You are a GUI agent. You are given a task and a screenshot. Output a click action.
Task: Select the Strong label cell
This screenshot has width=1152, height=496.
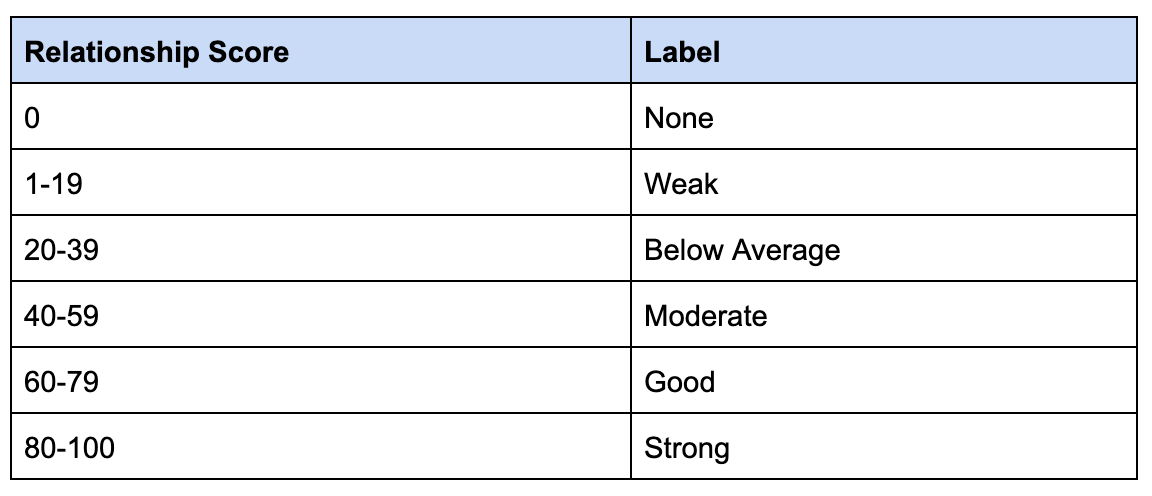click(x=884, y=446)
